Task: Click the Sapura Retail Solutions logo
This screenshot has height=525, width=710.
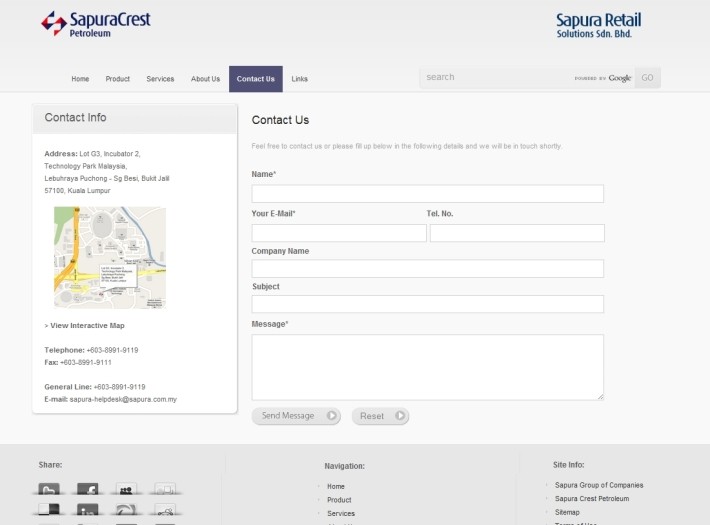Action: pos(598,25)
